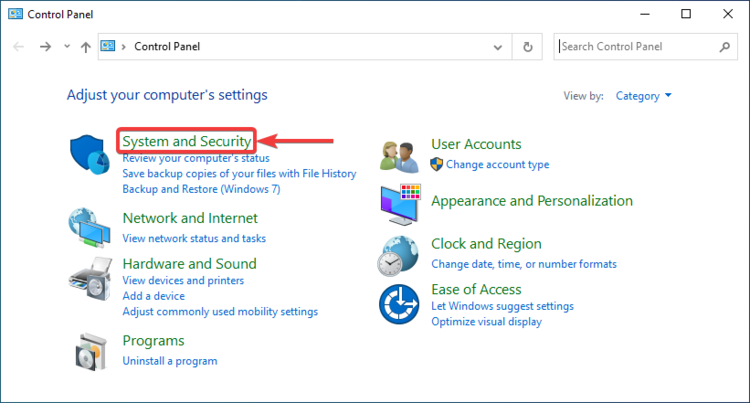Screen dimensions: 750x403
Task: Click inside the Search Control Panel field
Action: (635, 47)
